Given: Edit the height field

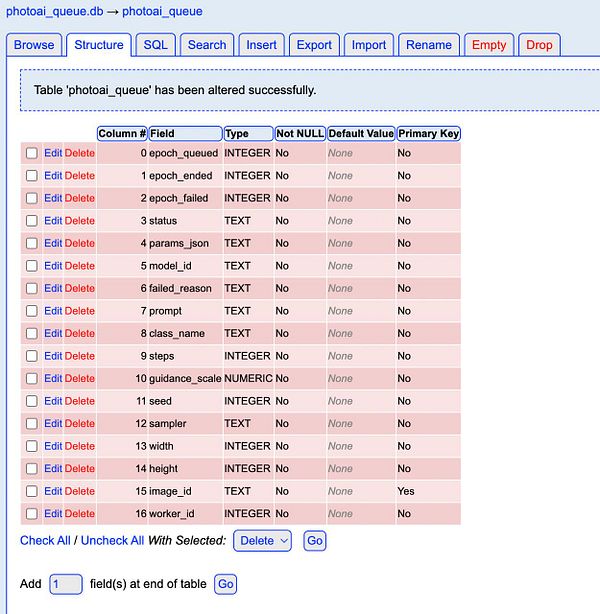Looking at the screenshot, I should [x=53, y=469].
